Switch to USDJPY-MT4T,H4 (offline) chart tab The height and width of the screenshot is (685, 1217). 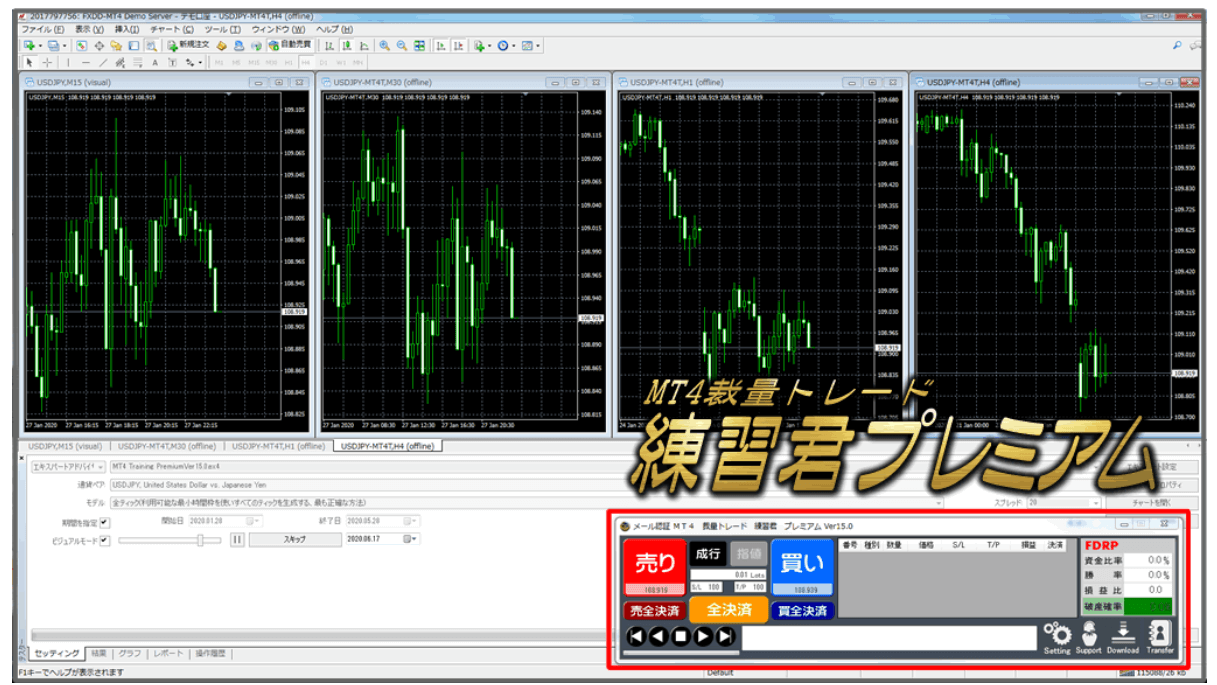[x=388, y=446]
